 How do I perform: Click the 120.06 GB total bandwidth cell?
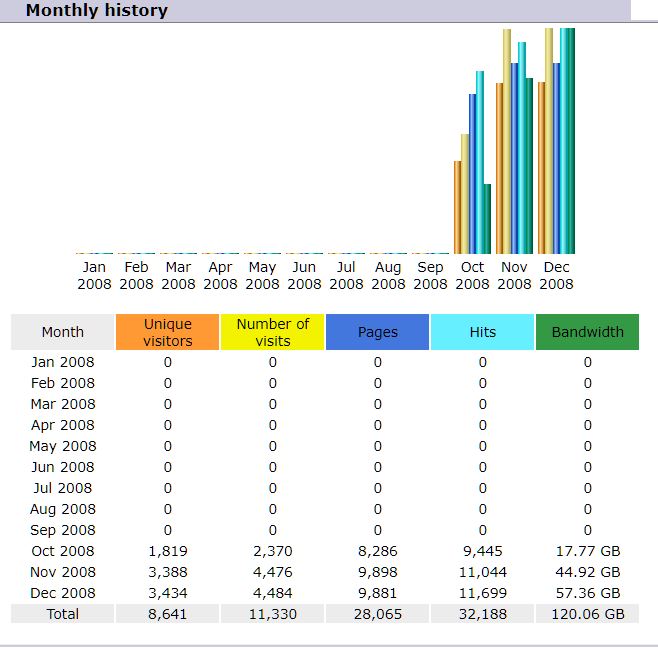[x=587, y=614]
